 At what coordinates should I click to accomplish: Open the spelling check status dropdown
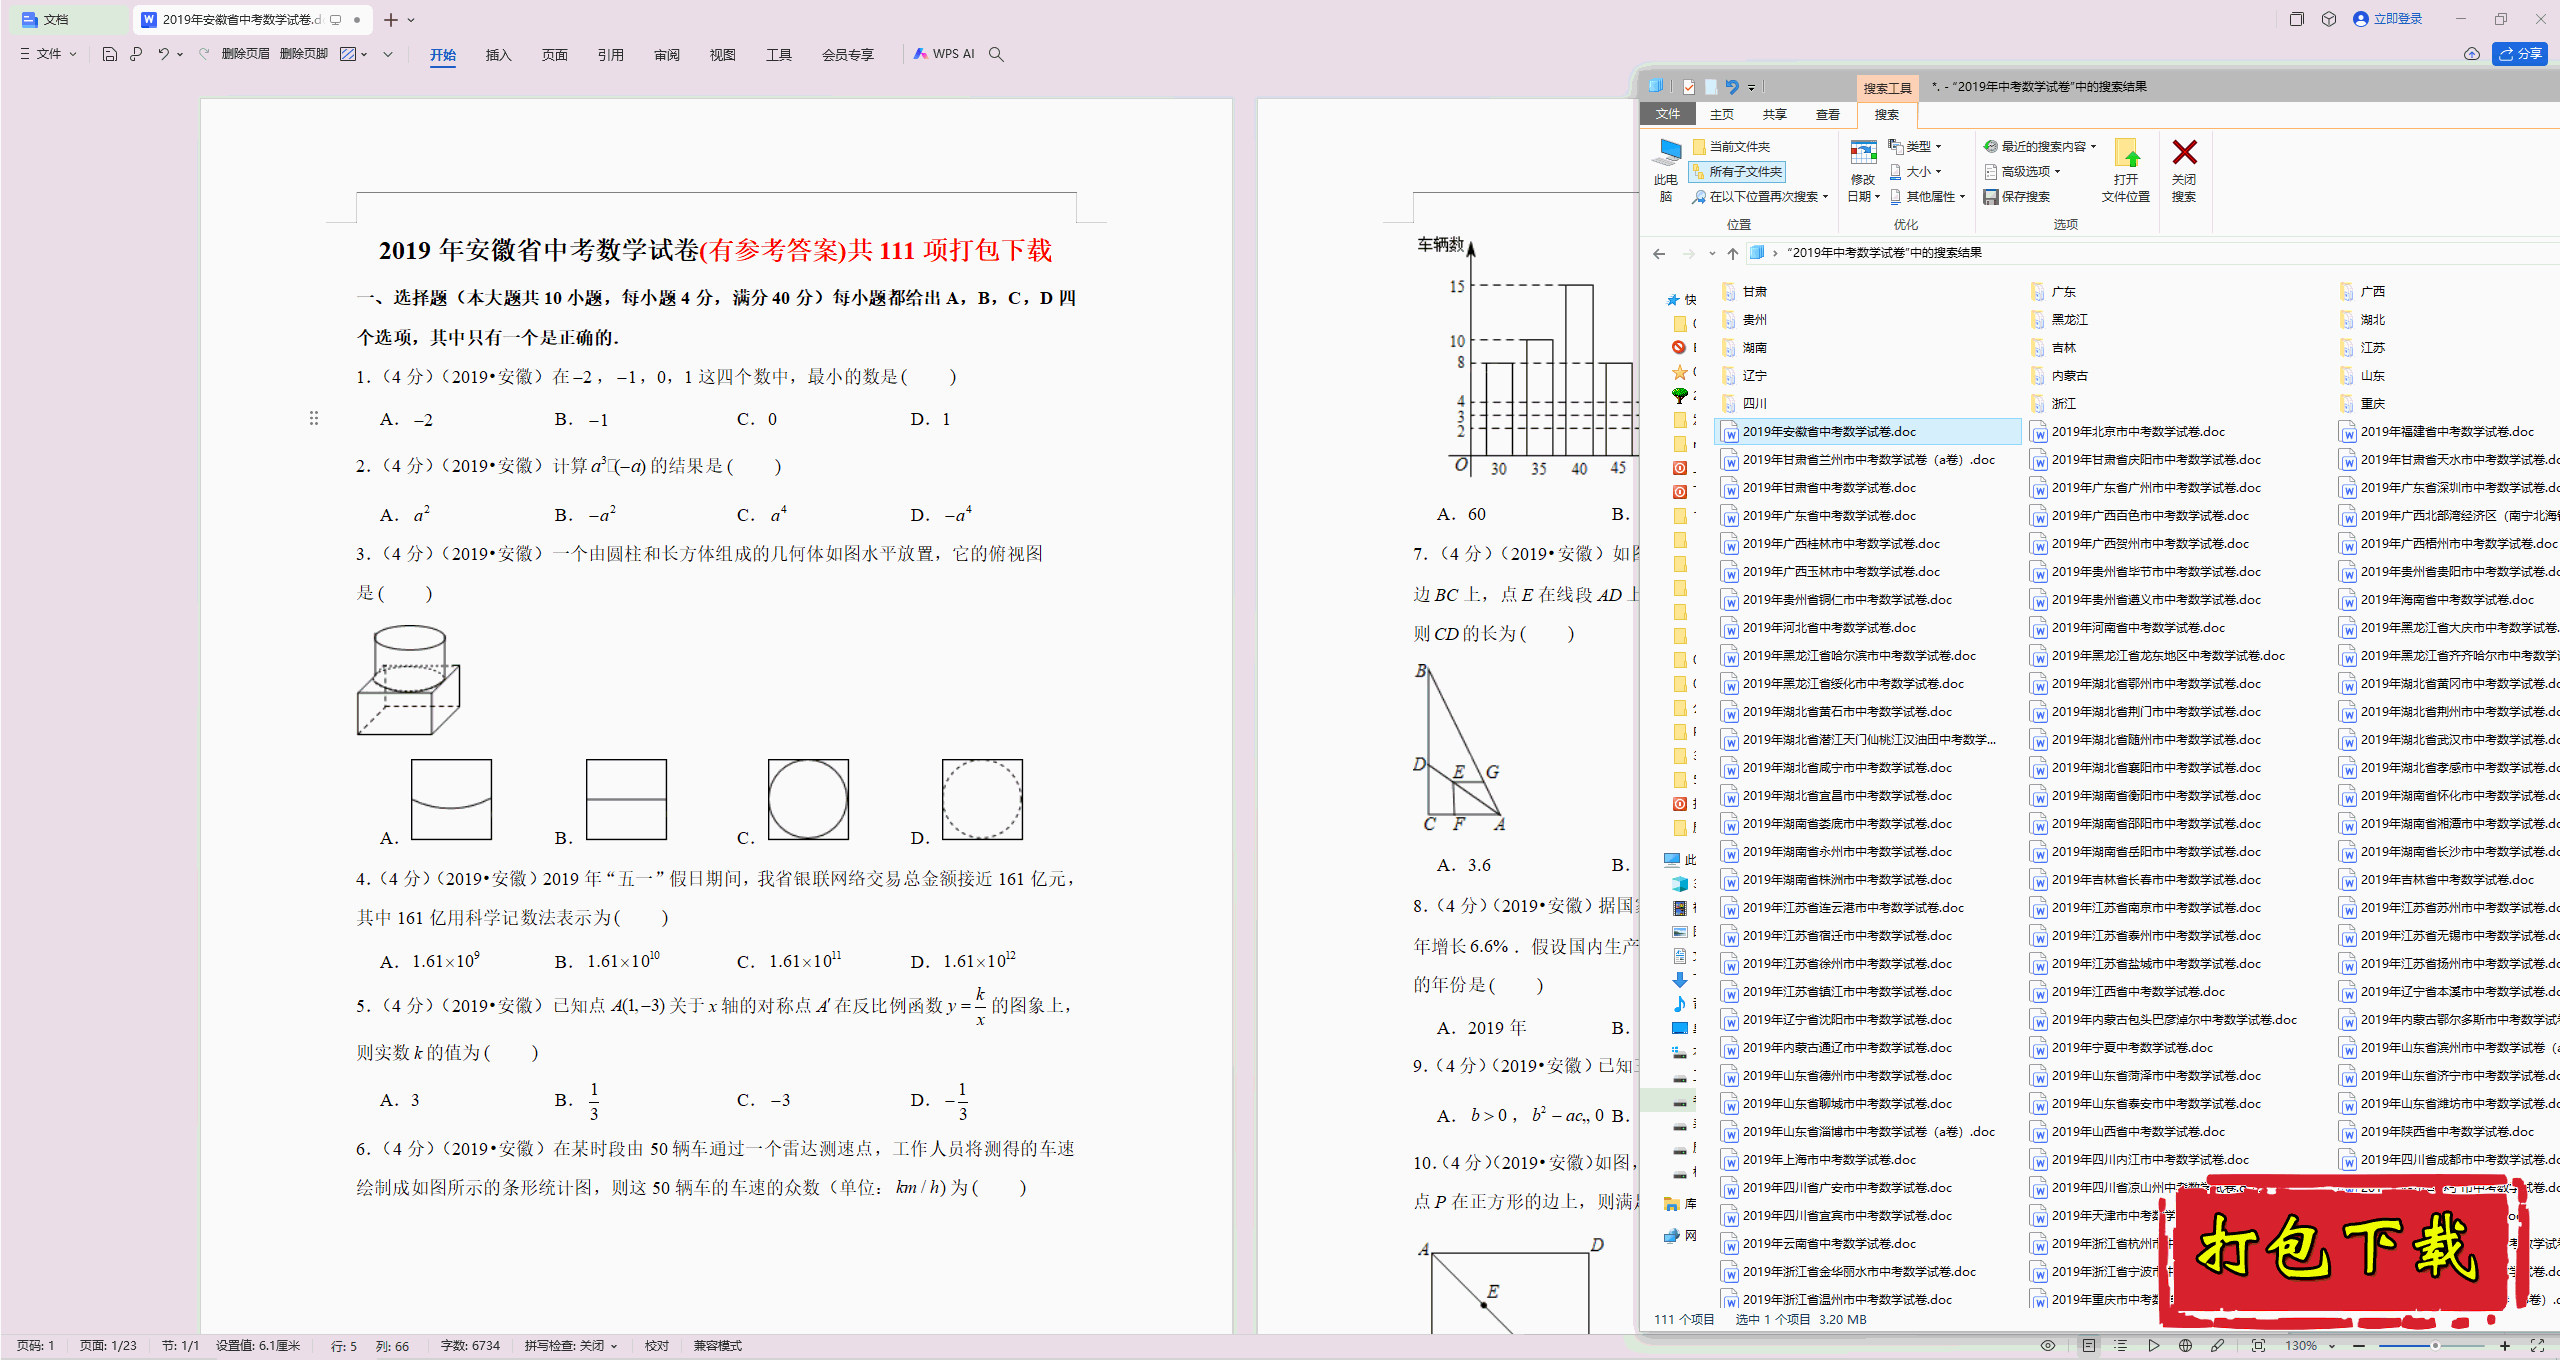(x=571, y=1346)
